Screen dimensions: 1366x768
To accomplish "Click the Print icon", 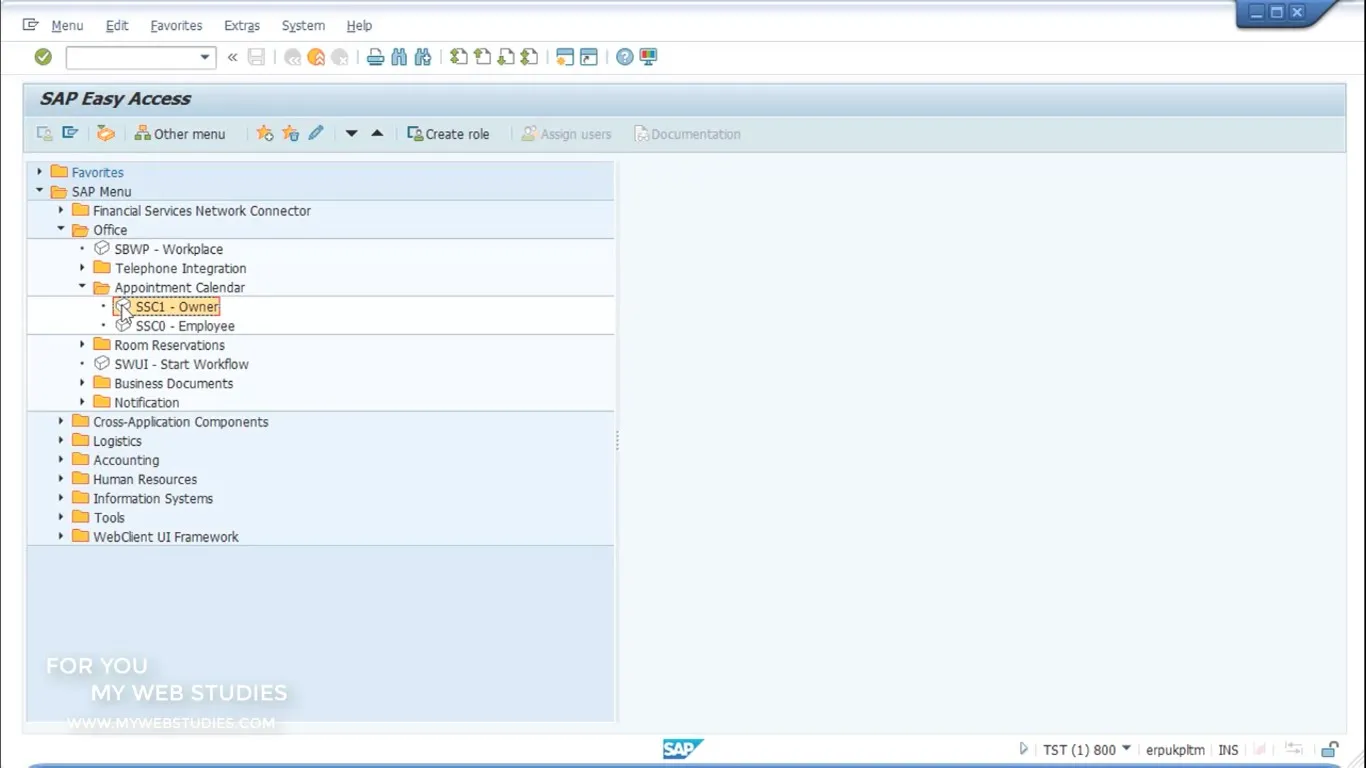I will coord(375,57).
